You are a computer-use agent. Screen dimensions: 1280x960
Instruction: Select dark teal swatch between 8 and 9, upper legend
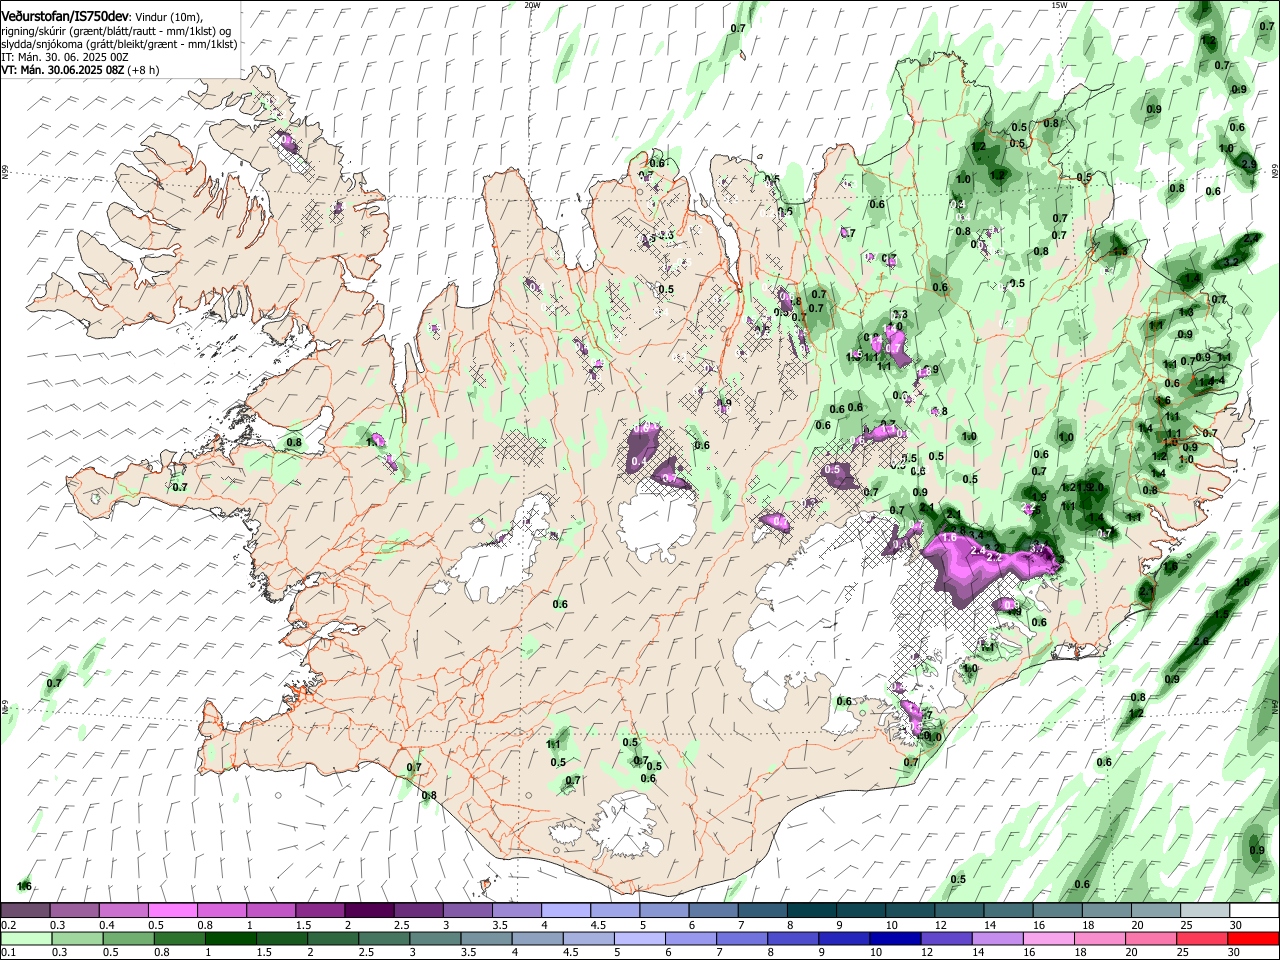811,910
